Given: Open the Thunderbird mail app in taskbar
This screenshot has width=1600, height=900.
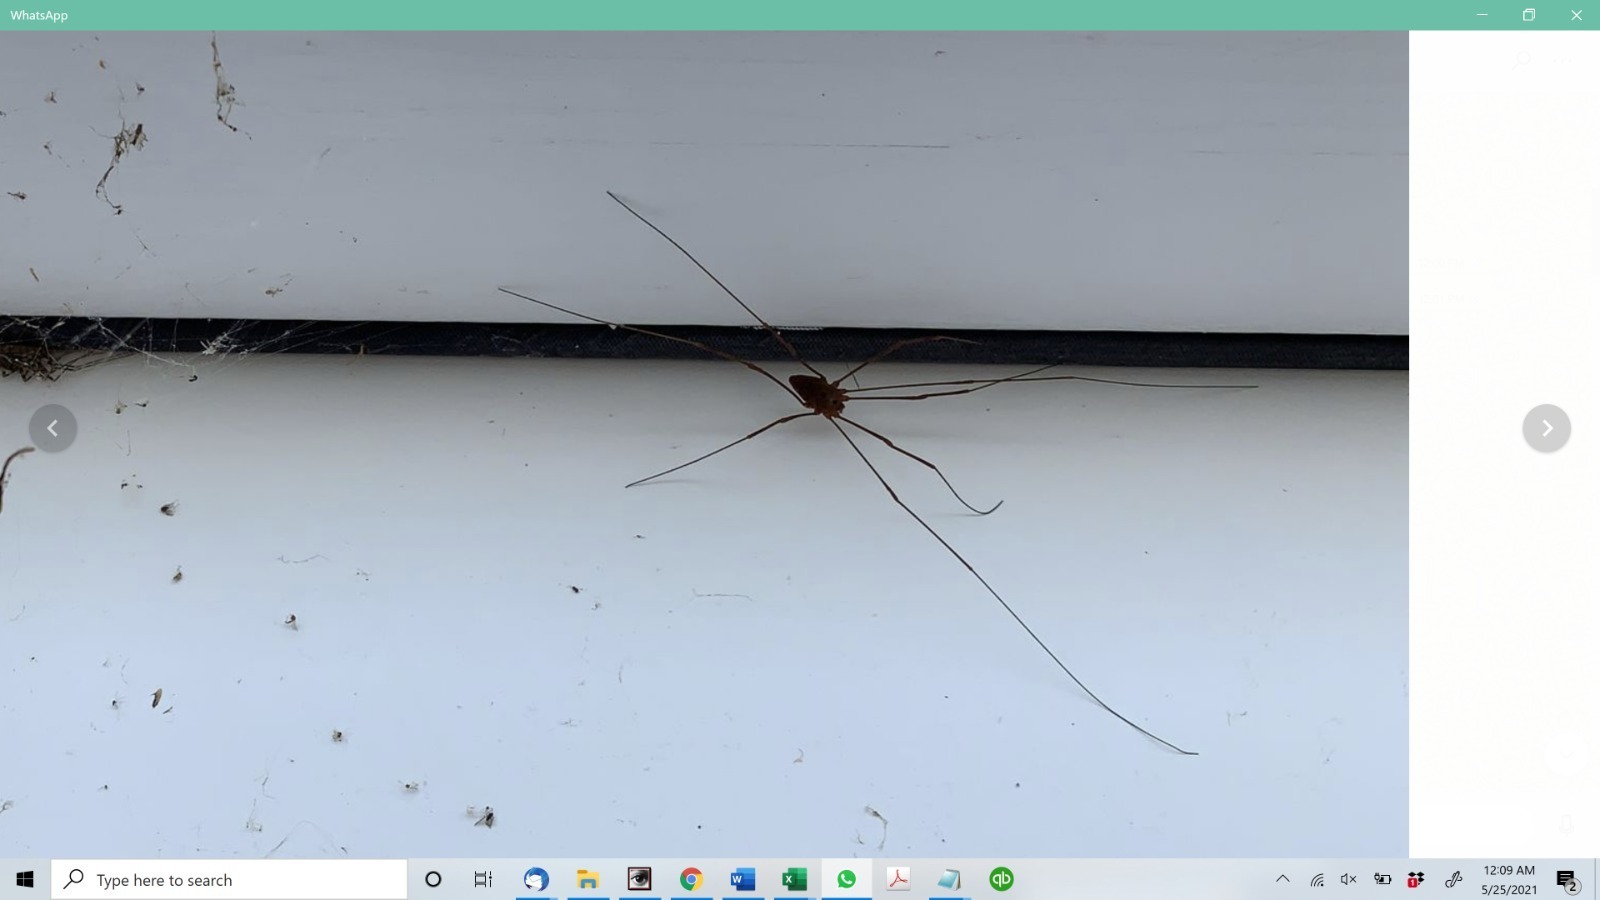Looking at the screenshot, I should coord(536,879).
